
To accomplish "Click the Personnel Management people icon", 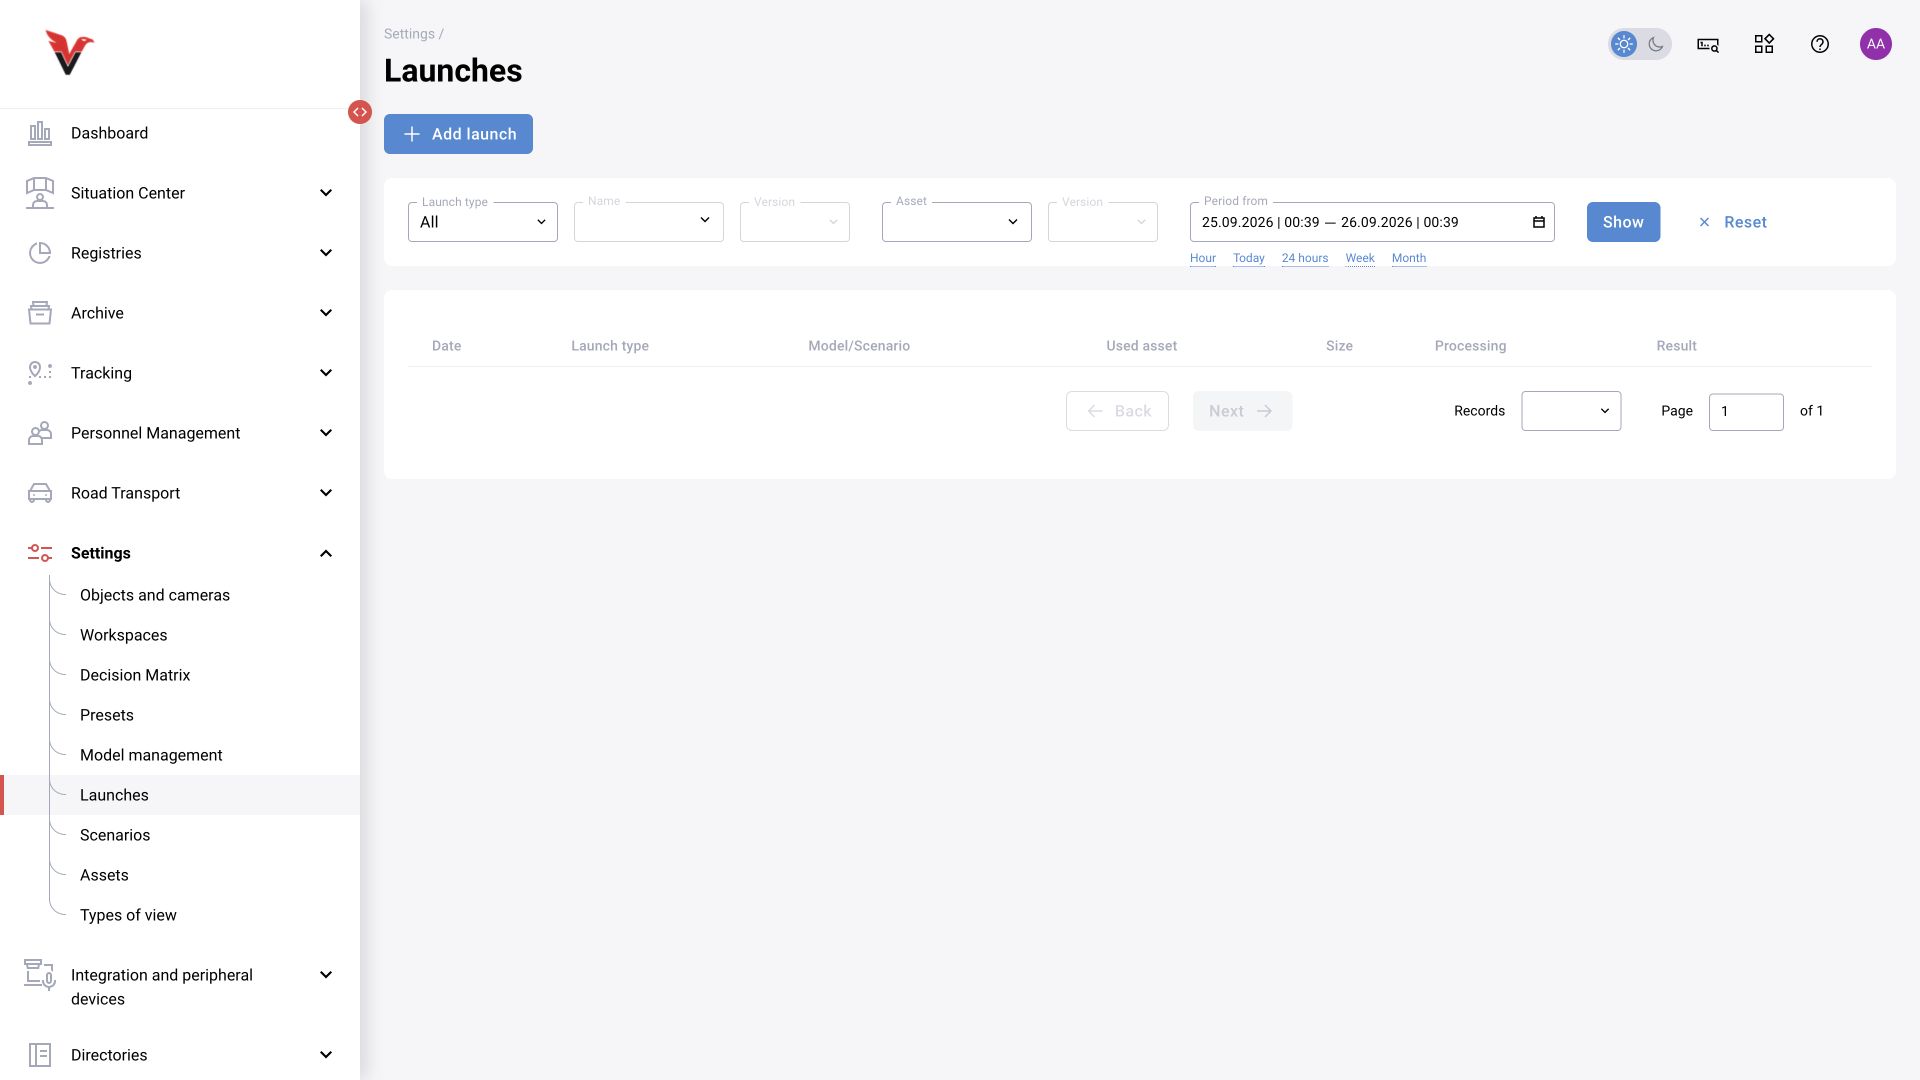I will tap(40, 433).
